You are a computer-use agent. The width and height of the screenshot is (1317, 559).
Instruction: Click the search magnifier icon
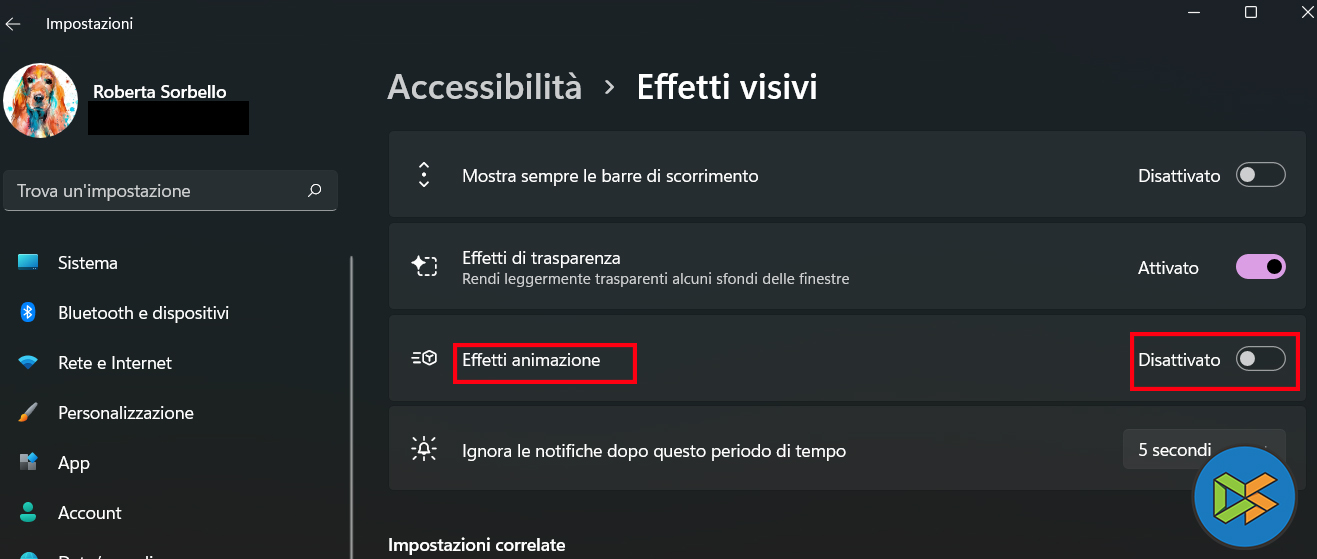tap(315, 190)
